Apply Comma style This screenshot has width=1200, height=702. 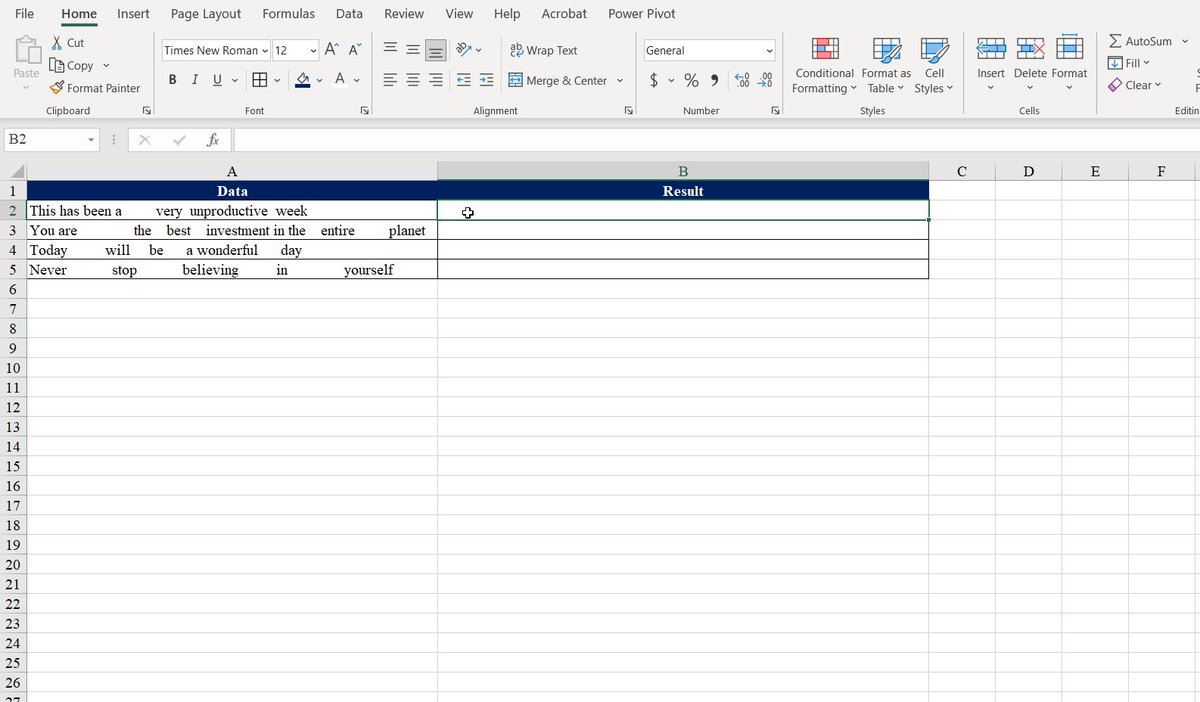715,80
